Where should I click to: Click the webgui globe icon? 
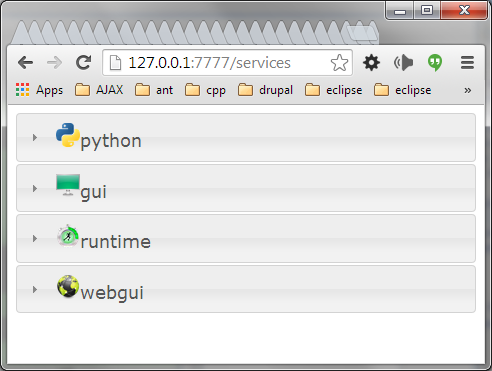click(x=68, y=286)
